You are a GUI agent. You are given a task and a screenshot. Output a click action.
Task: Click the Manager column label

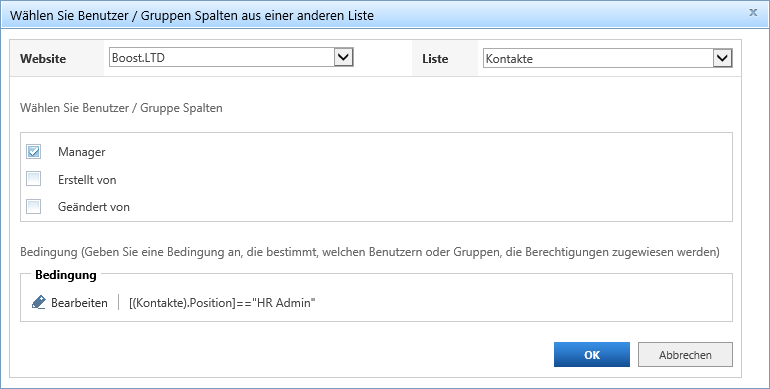pyautogui.click(x=82, y=152)
